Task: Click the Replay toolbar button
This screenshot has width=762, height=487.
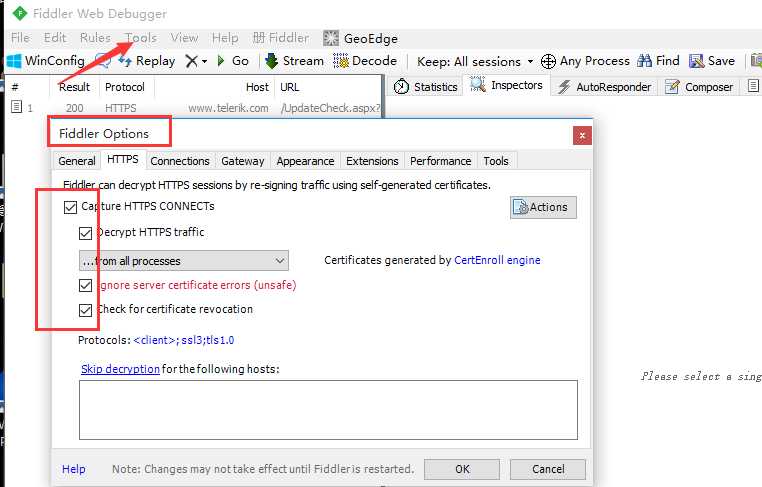Action: coord(147,61)
